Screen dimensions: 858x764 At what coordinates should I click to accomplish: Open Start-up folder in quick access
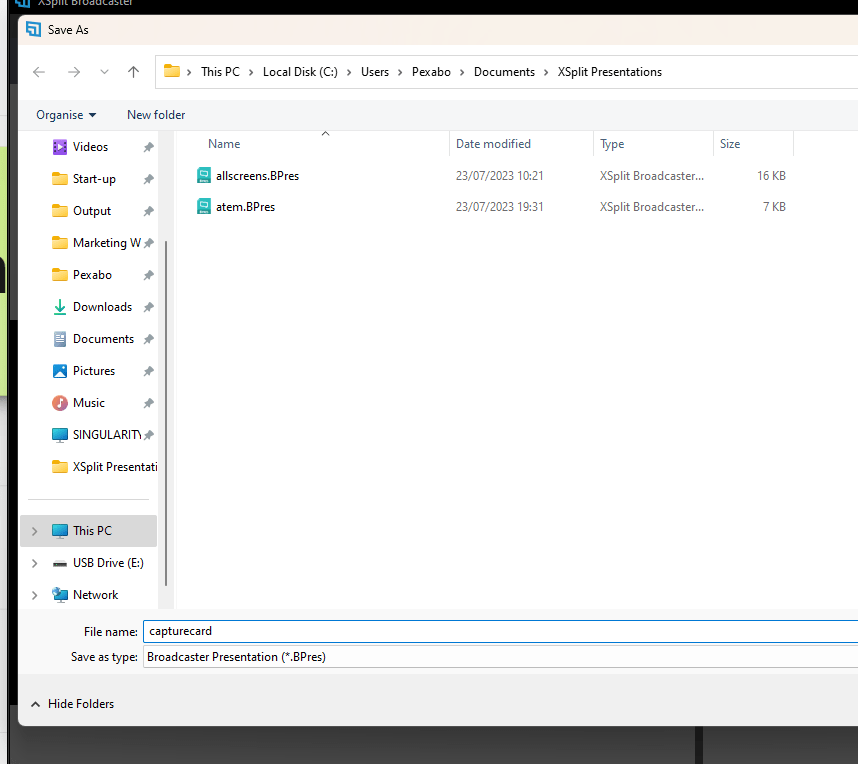94,179
